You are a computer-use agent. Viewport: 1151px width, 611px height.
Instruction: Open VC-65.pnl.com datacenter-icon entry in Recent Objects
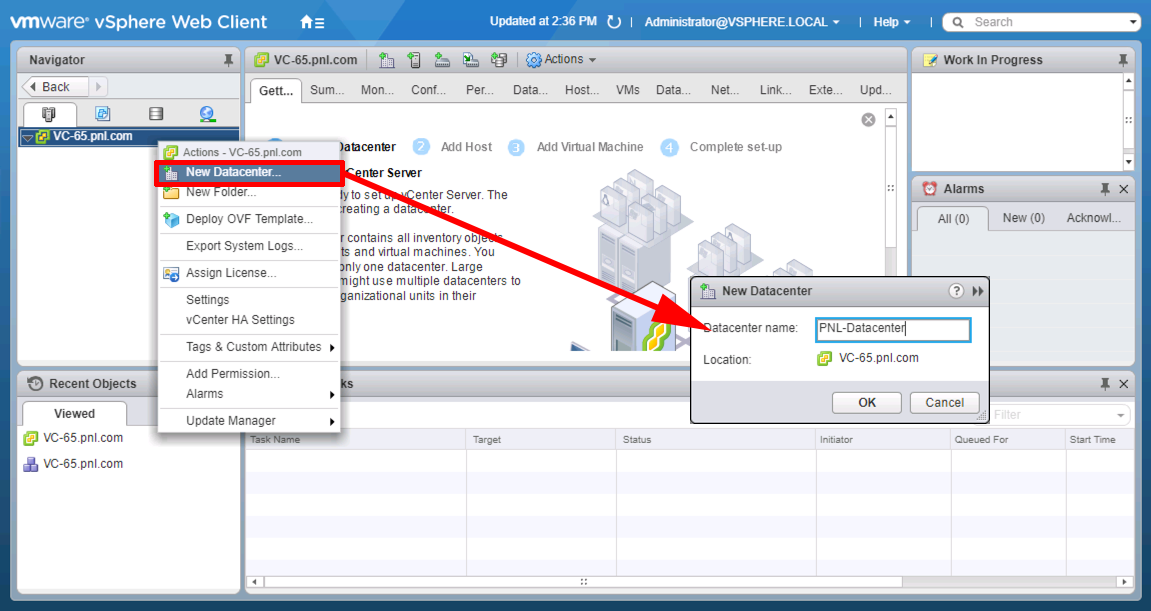point(73,464)
